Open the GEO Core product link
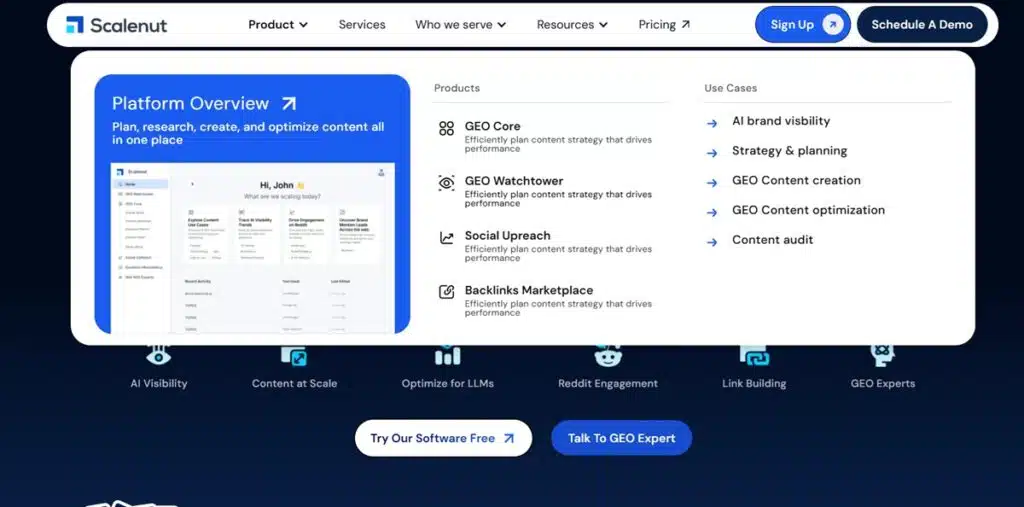This screenshot has height=507, width=1024. click(x=492, y=126)
